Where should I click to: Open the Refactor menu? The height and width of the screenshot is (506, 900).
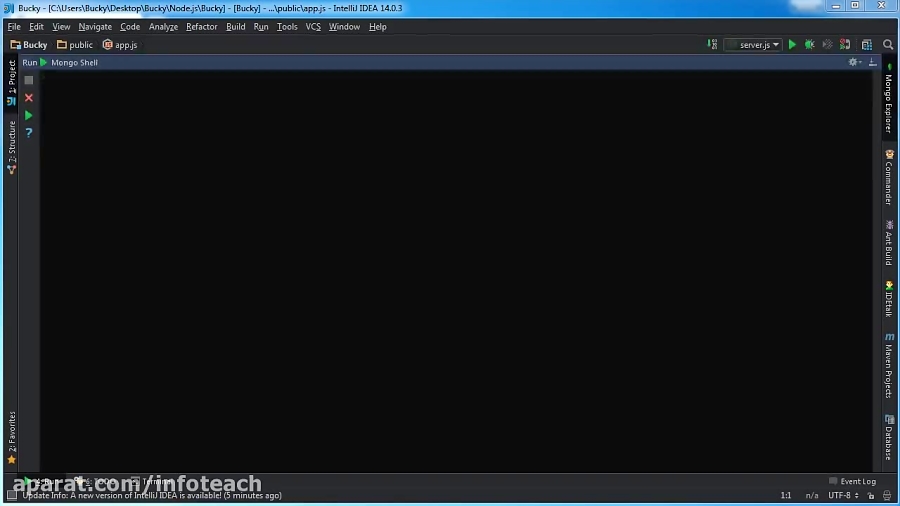[201, 27]
